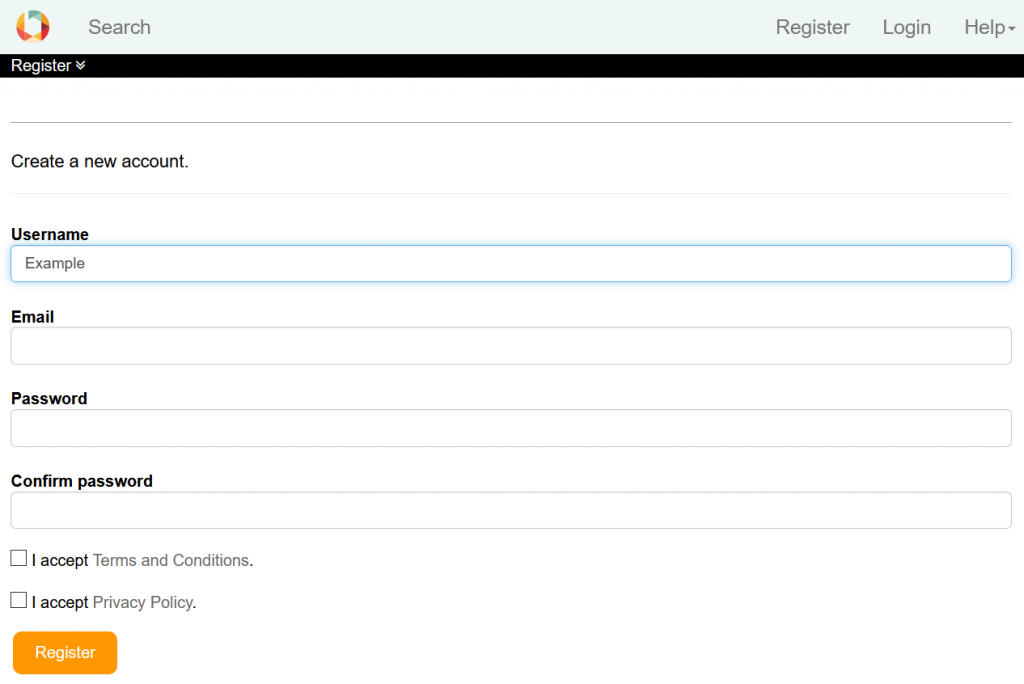The image size is (1024, 684).
Task: Click the Password field label
Action: 49,398
